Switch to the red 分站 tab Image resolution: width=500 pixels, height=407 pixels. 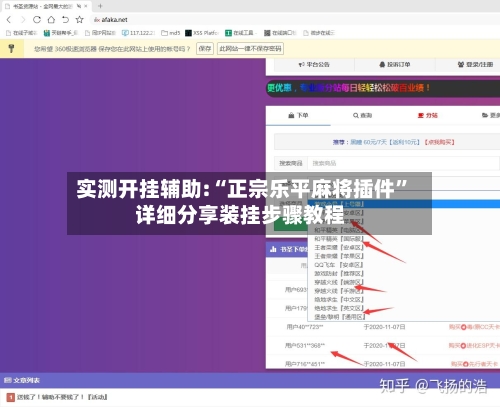428,115
